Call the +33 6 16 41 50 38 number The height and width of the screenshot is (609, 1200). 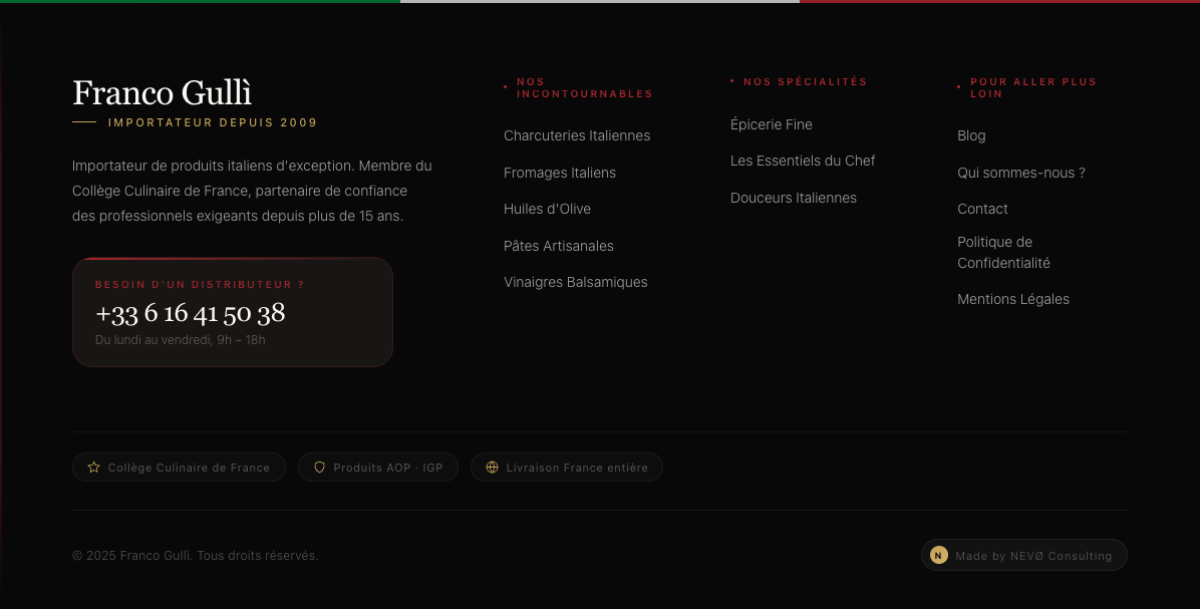click(x=190, y=313)
